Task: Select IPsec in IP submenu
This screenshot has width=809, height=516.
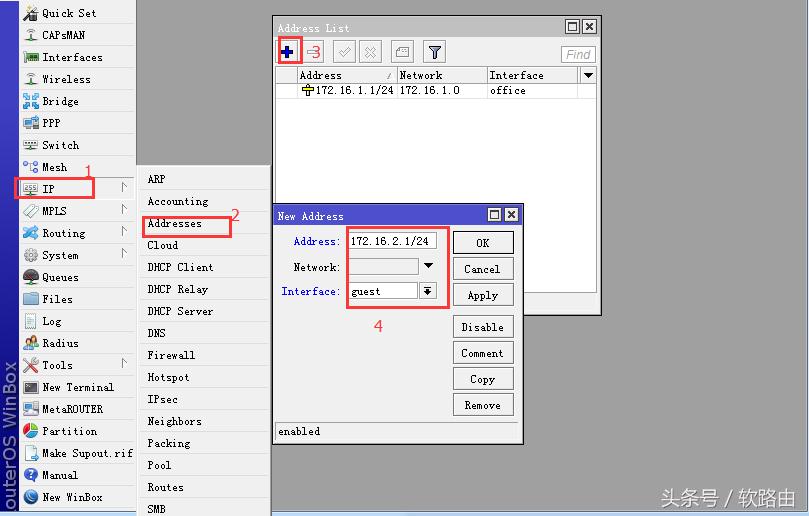Action: pos(163,399)
